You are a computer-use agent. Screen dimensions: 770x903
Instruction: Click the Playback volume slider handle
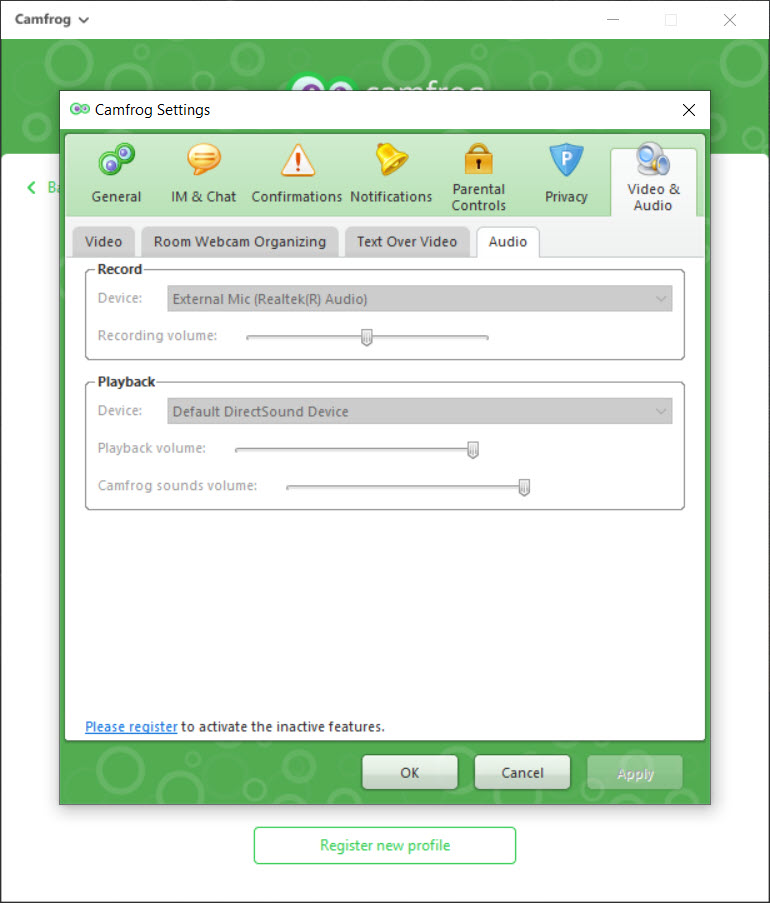[473, 450]
